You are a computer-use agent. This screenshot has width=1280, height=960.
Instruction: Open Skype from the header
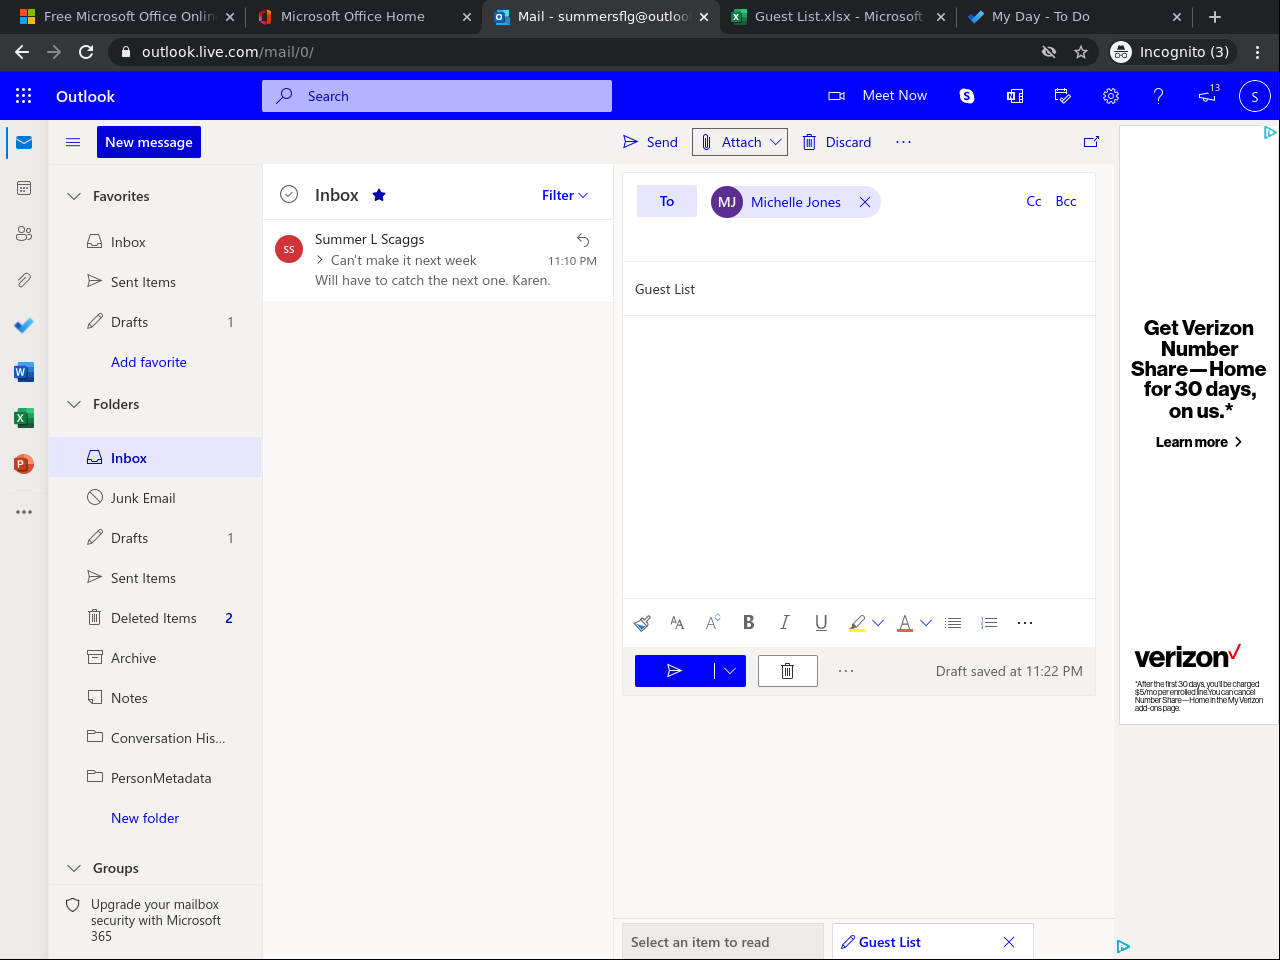967,96
